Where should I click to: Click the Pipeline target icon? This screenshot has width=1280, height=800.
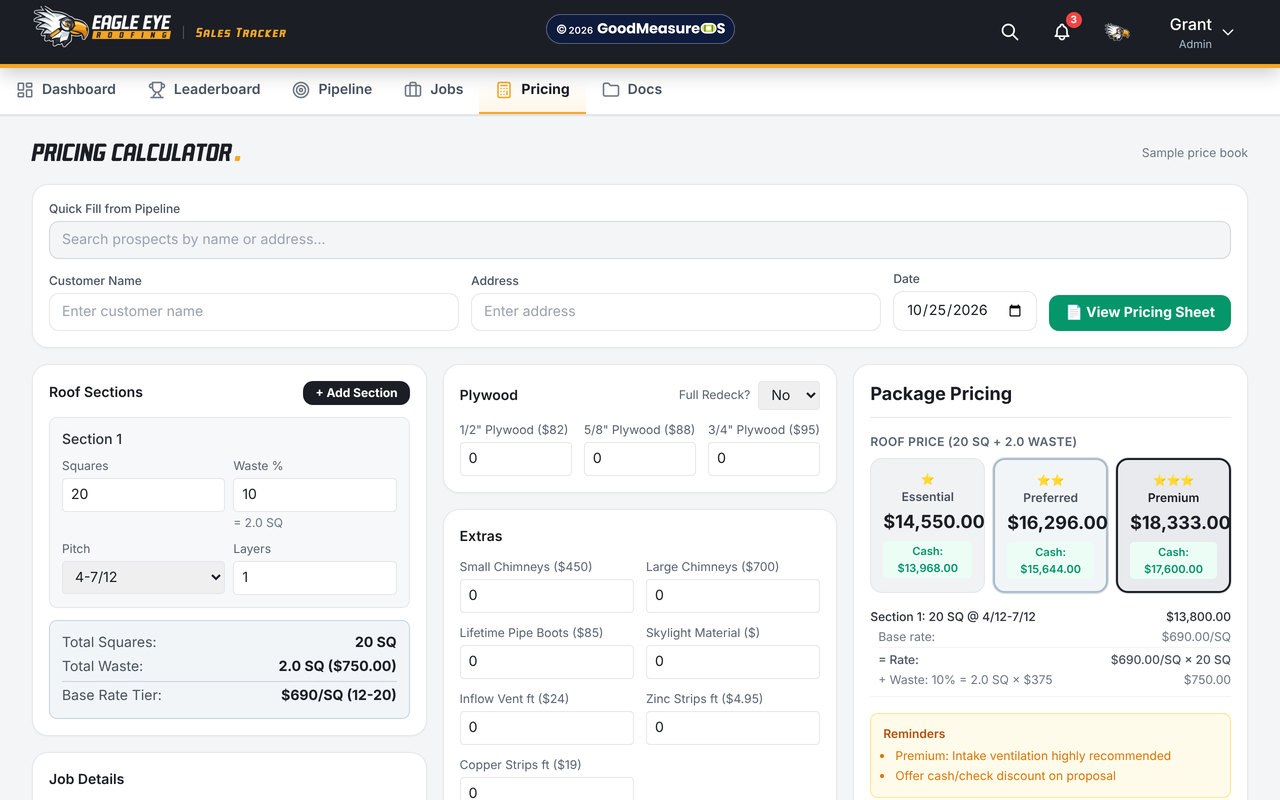pyautogui.click(x=301, y=90)
